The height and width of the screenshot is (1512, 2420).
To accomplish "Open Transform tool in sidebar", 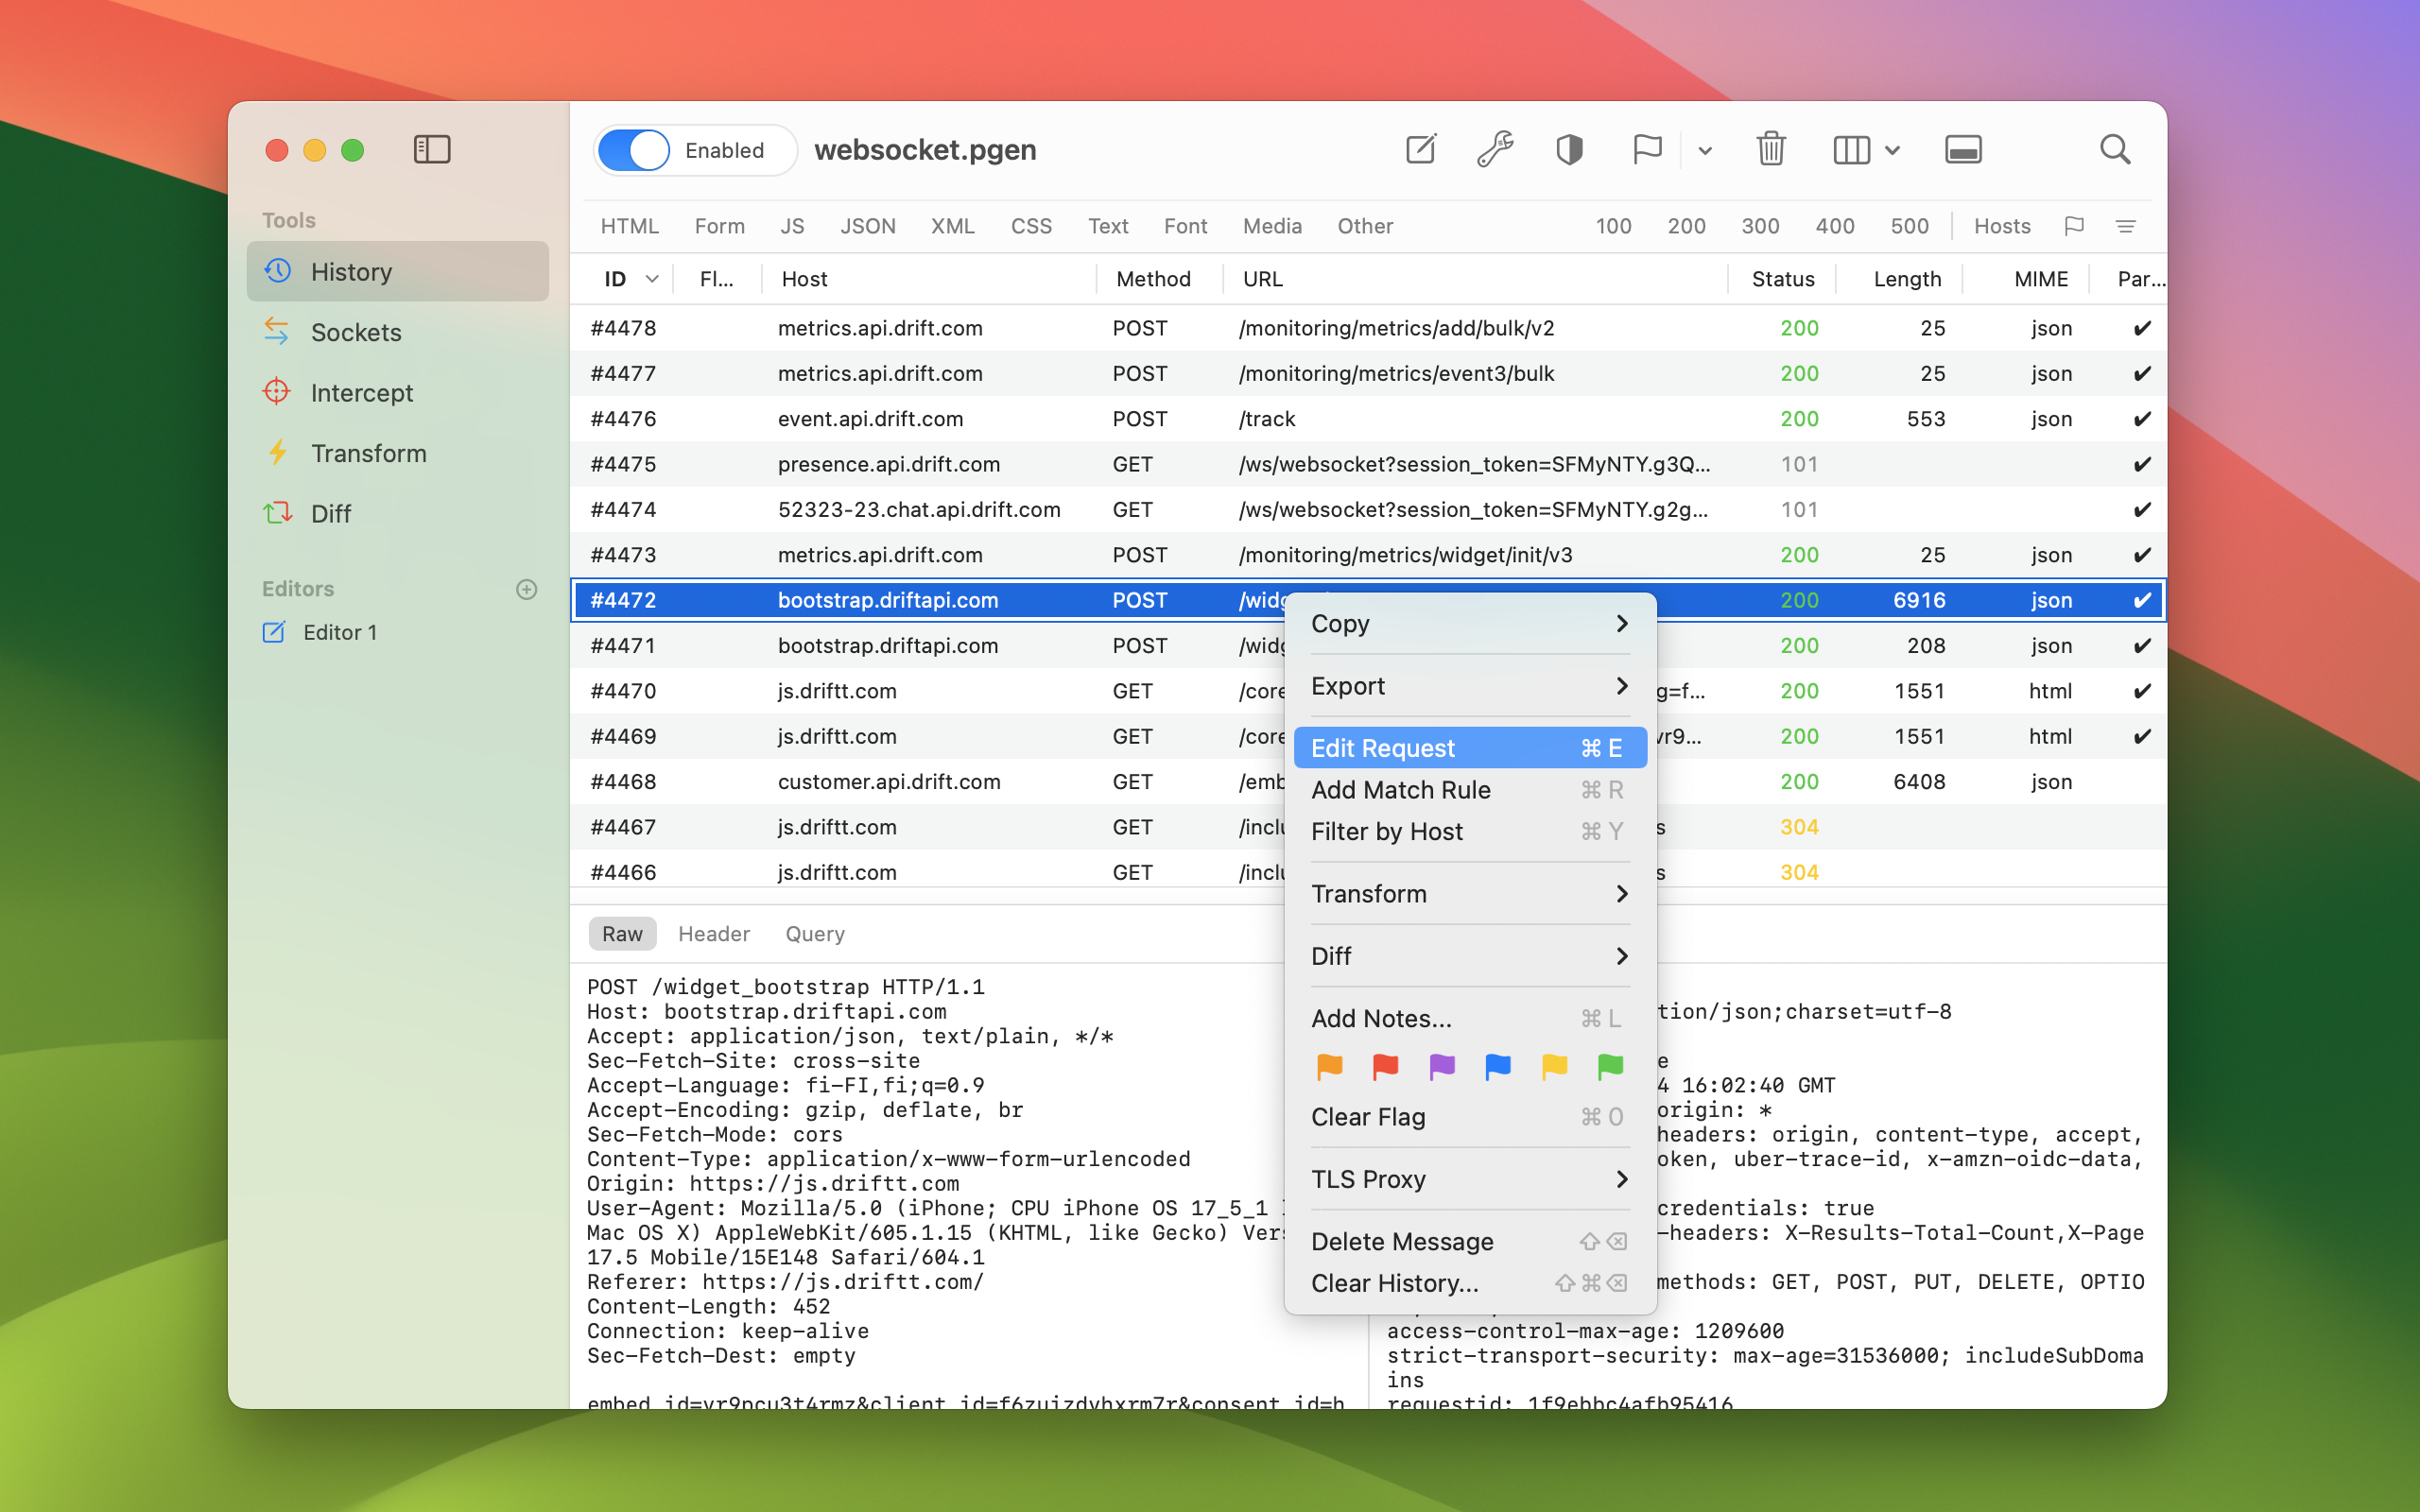I will [398, 453].
